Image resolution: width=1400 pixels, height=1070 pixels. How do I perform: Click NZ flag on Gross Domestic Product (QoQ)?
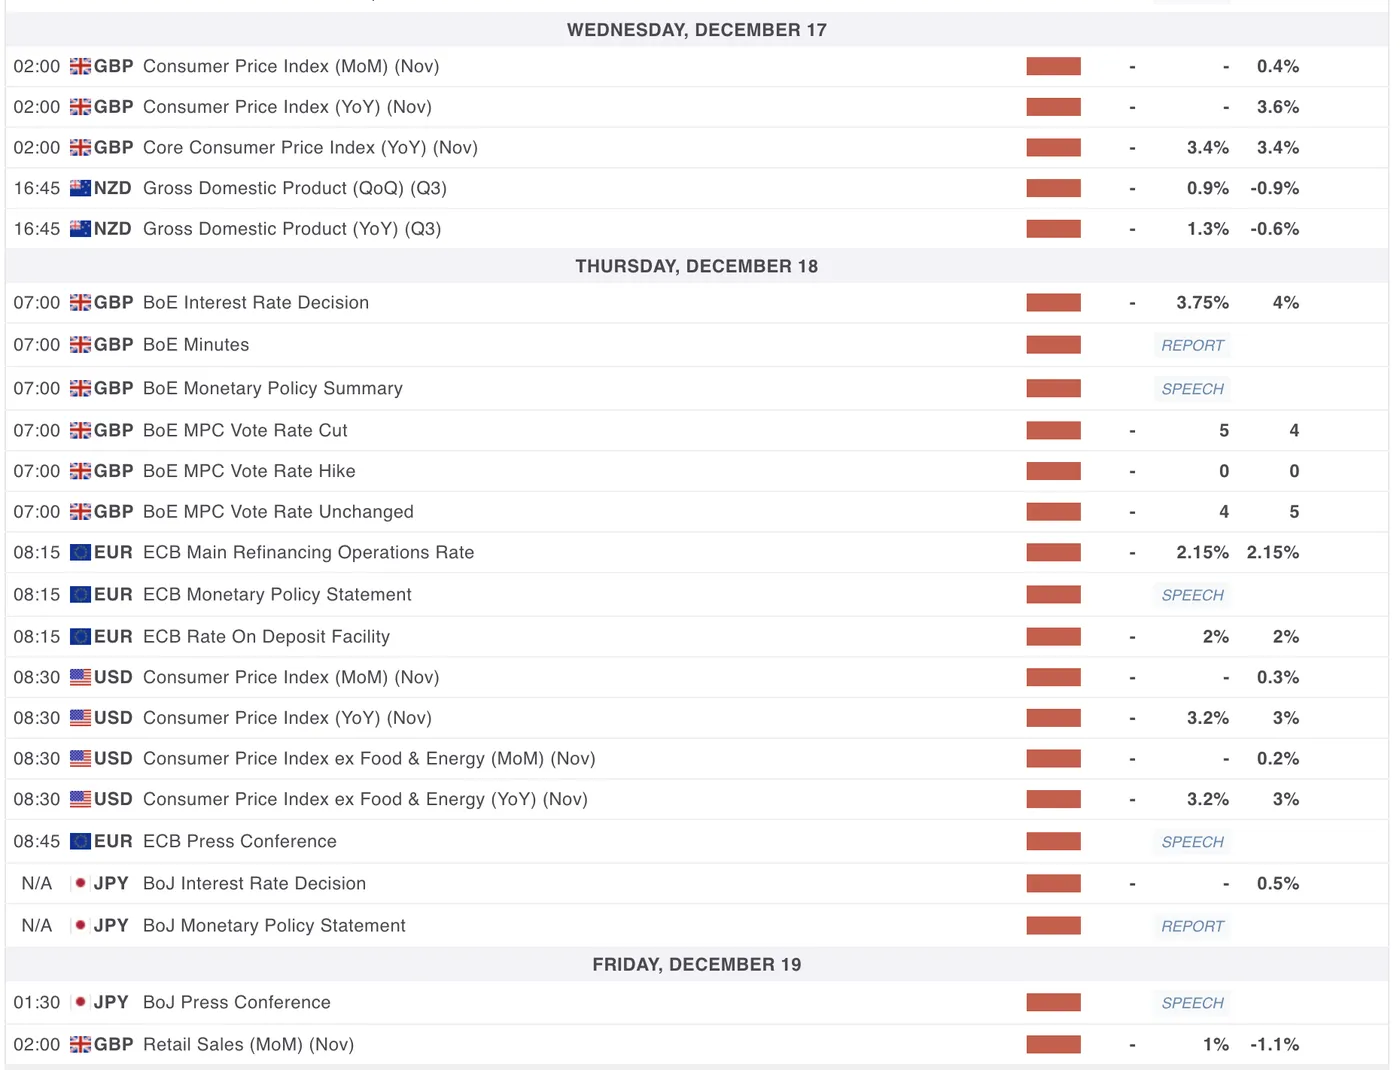pos(80,188)
